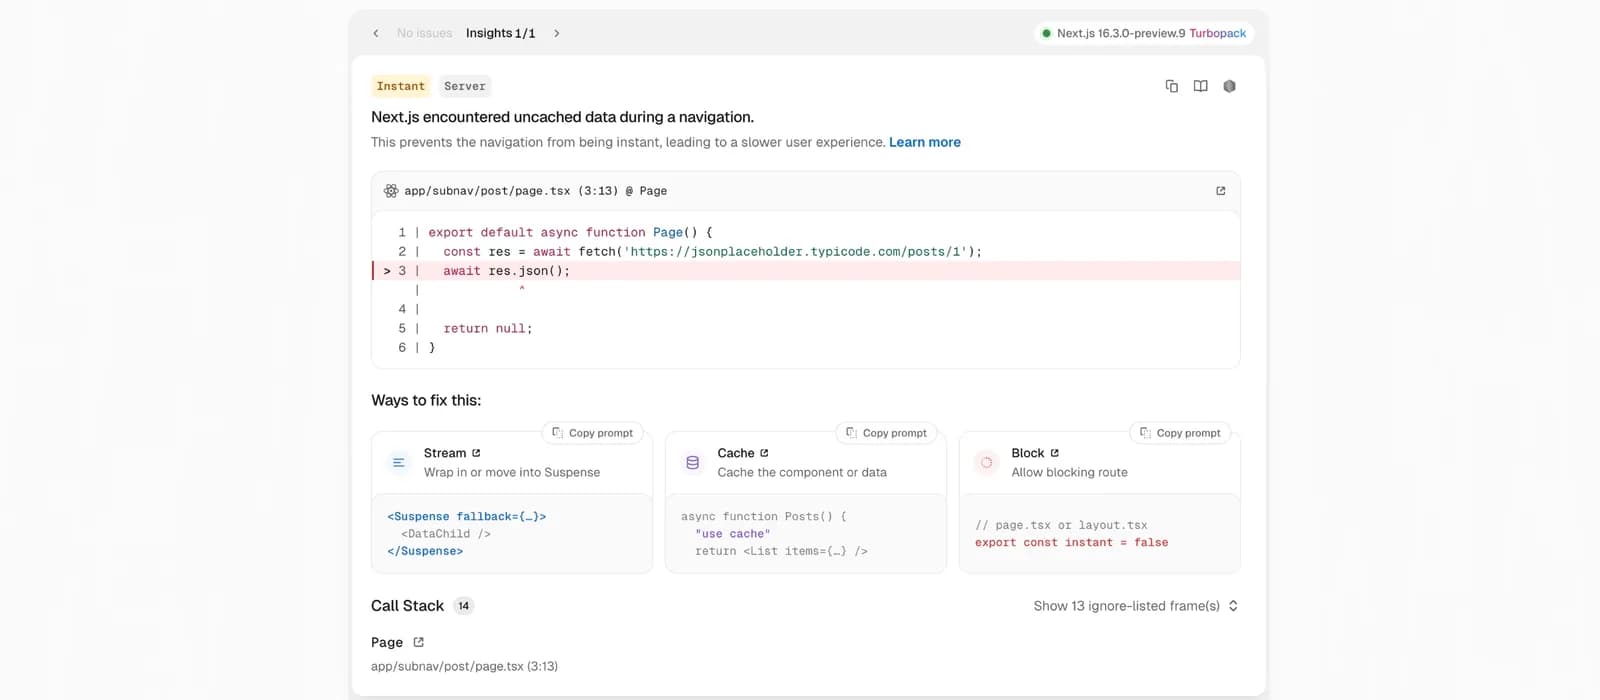Viewport: 1600px width, 700px height.
Task: Open the Block docs external link icon
Action: click(1054, 453)
